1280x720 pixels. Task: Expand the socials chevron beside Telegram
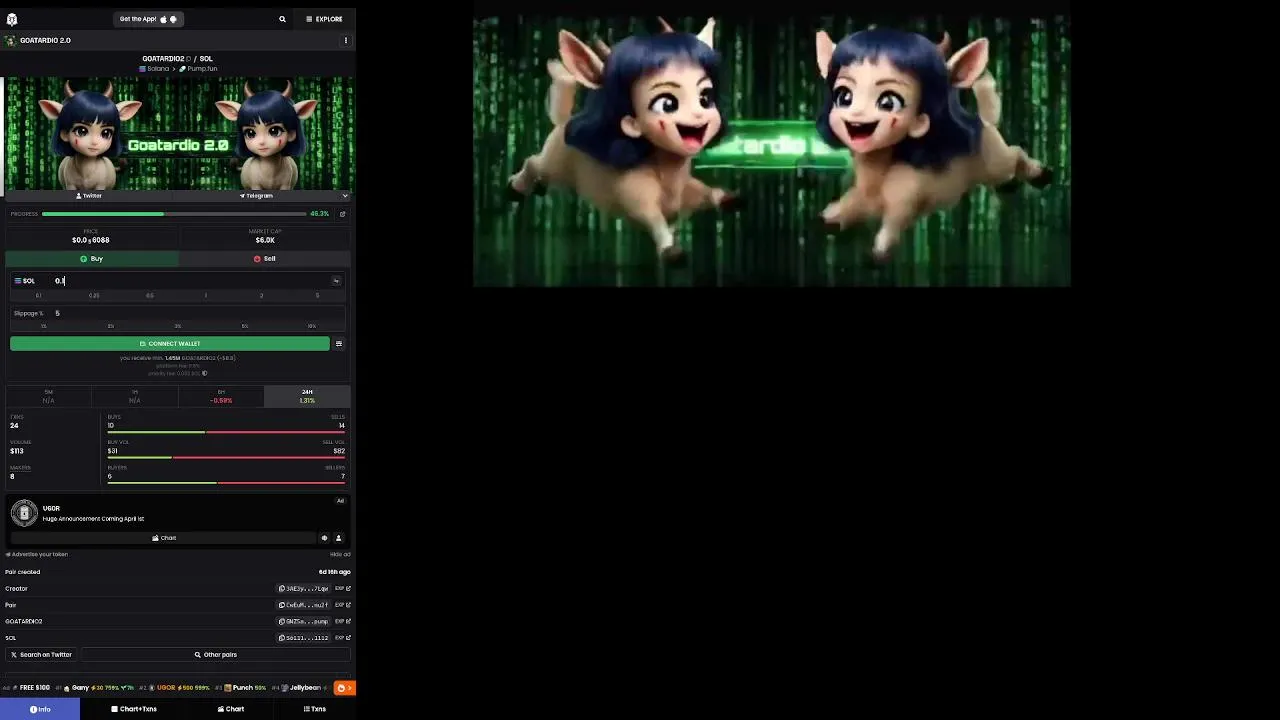(345, 196)
